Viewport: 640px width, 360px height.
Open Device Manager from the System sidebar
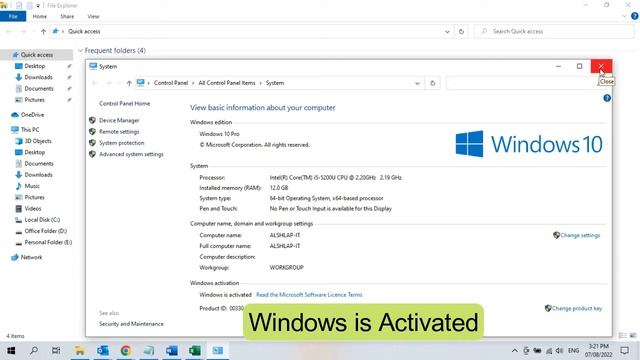[119, 120]
